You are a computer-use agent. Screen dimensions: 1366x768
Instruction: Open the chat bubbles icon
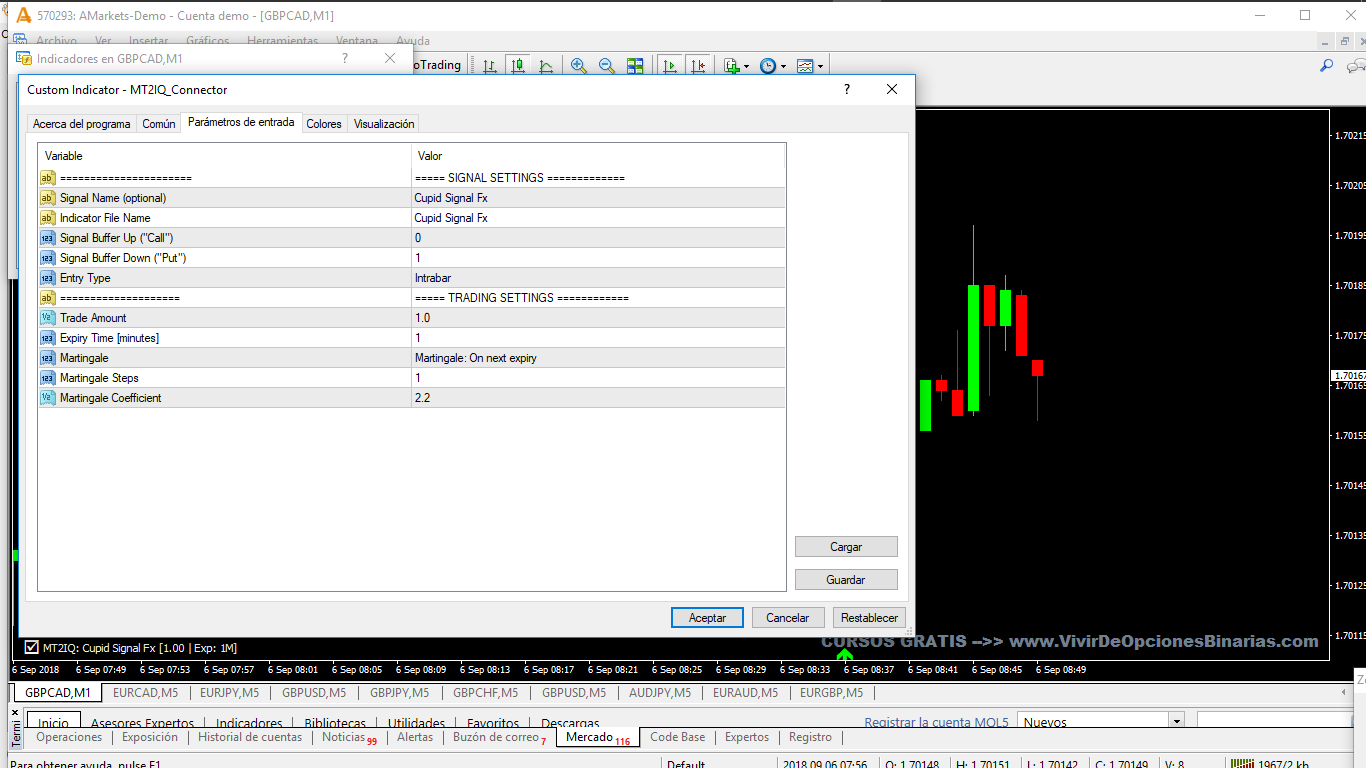point(1356,67)
